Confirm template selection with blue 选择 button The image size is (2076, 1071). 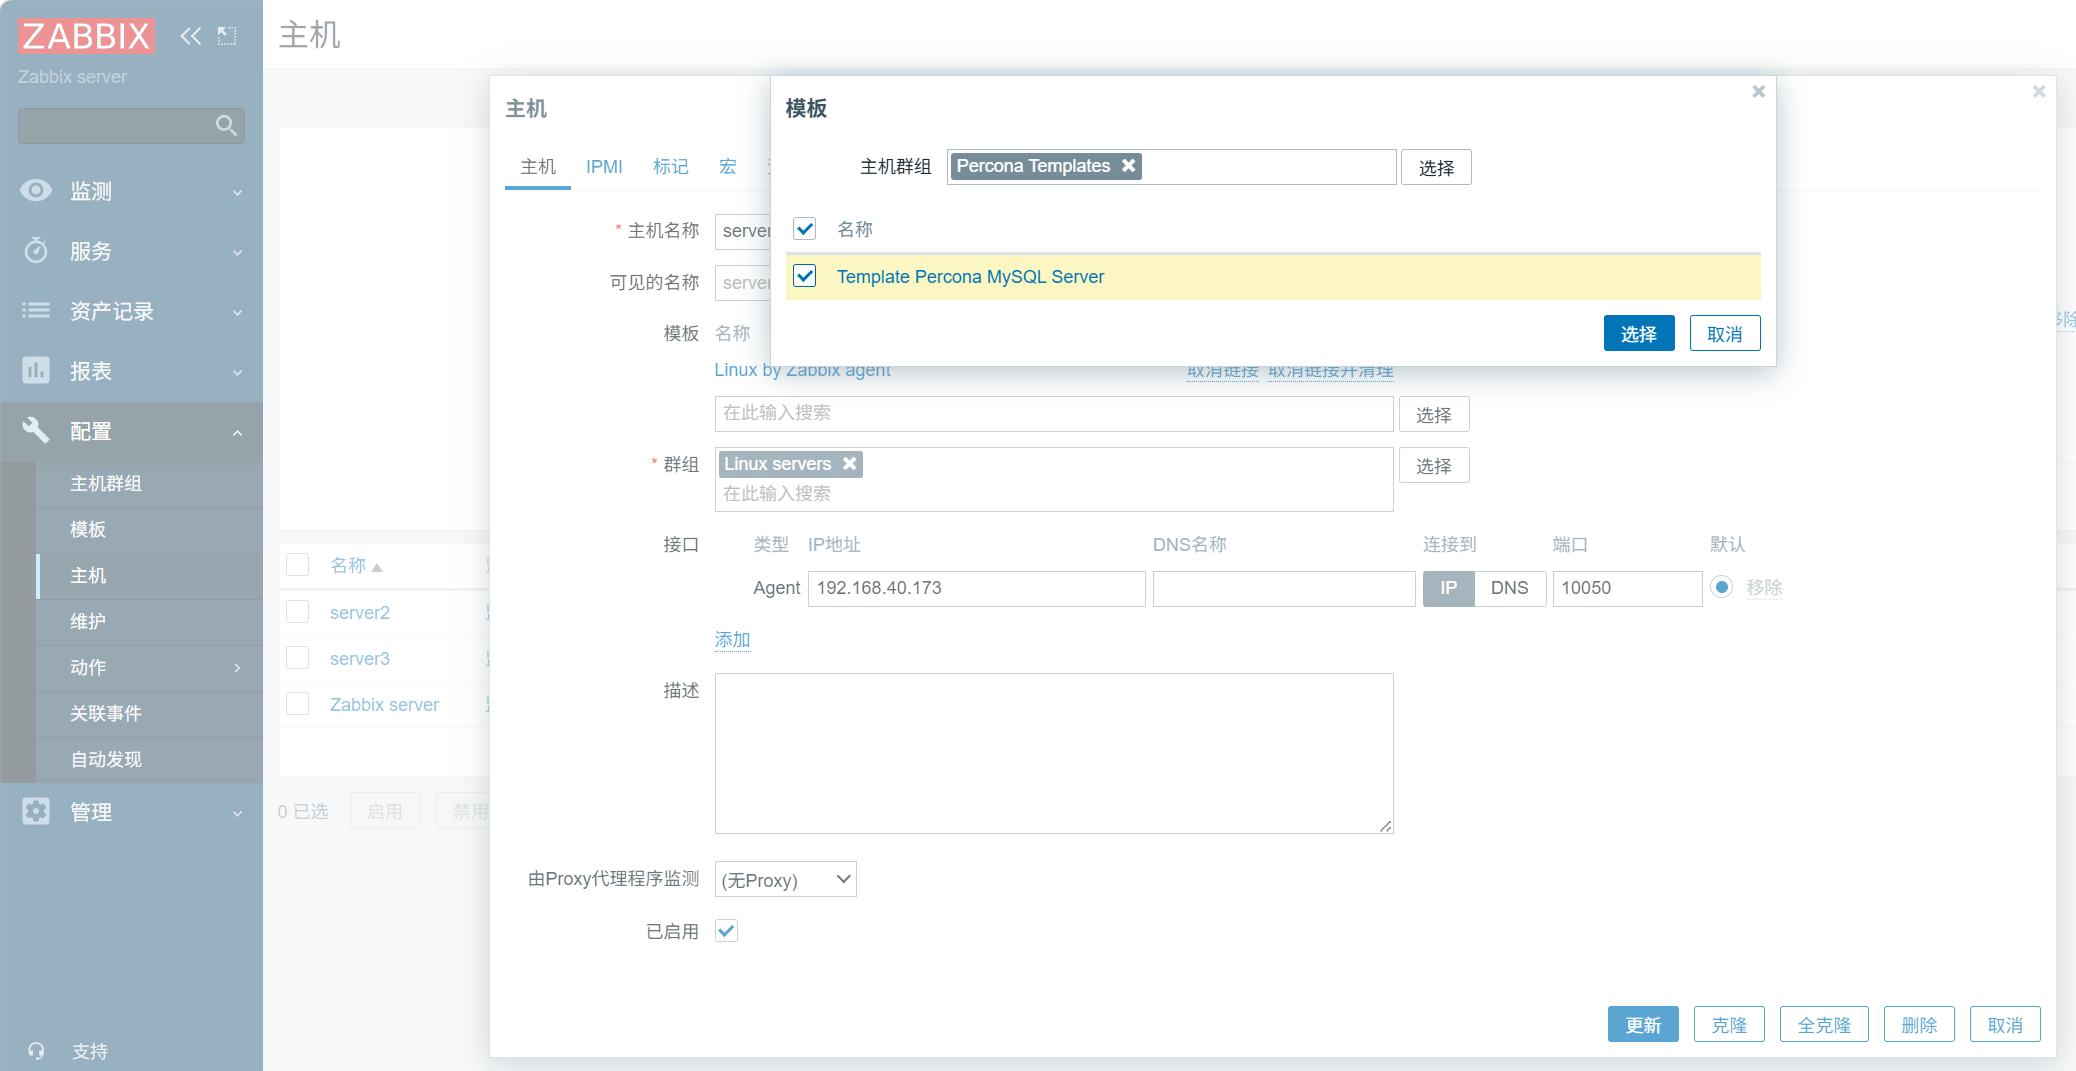click(x=1639, y=333)
